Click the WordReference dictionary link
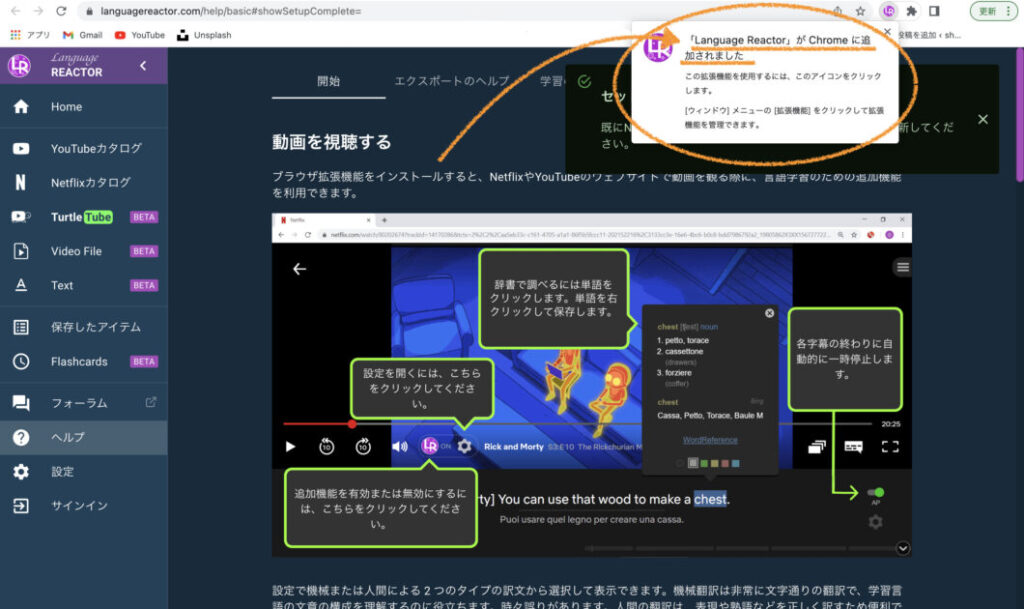Screen dimensions: 1024x609 click(x=711, y=439)
